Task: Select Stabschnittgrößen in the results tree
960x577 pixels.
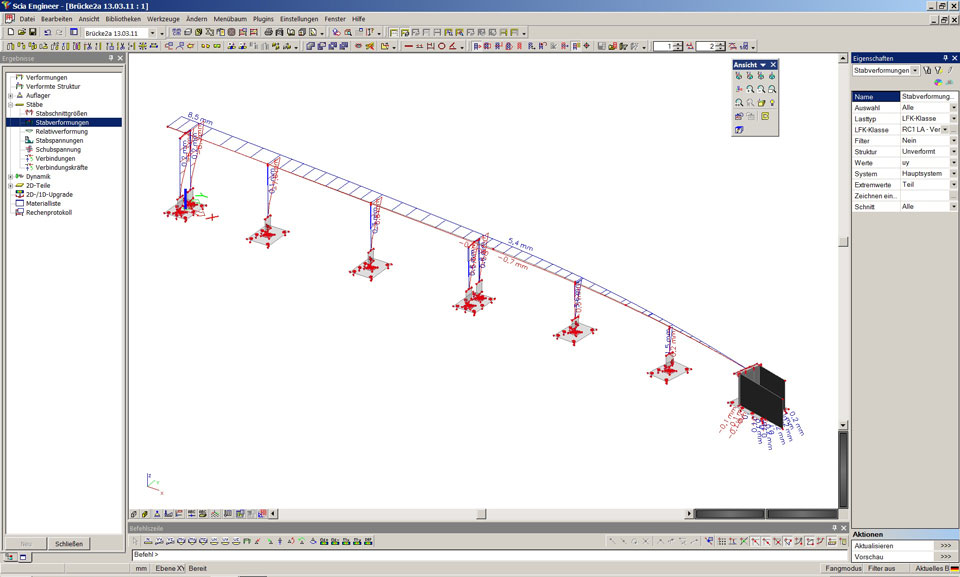Action: (x=61, y=113)
